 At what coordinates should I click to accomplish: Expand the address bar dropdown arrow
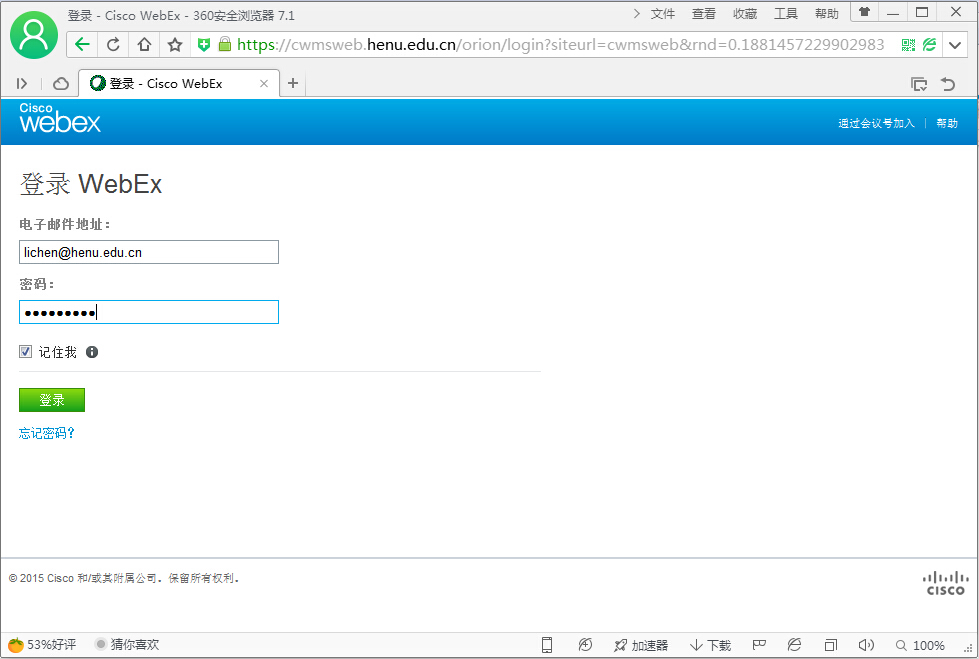[955, 45]
